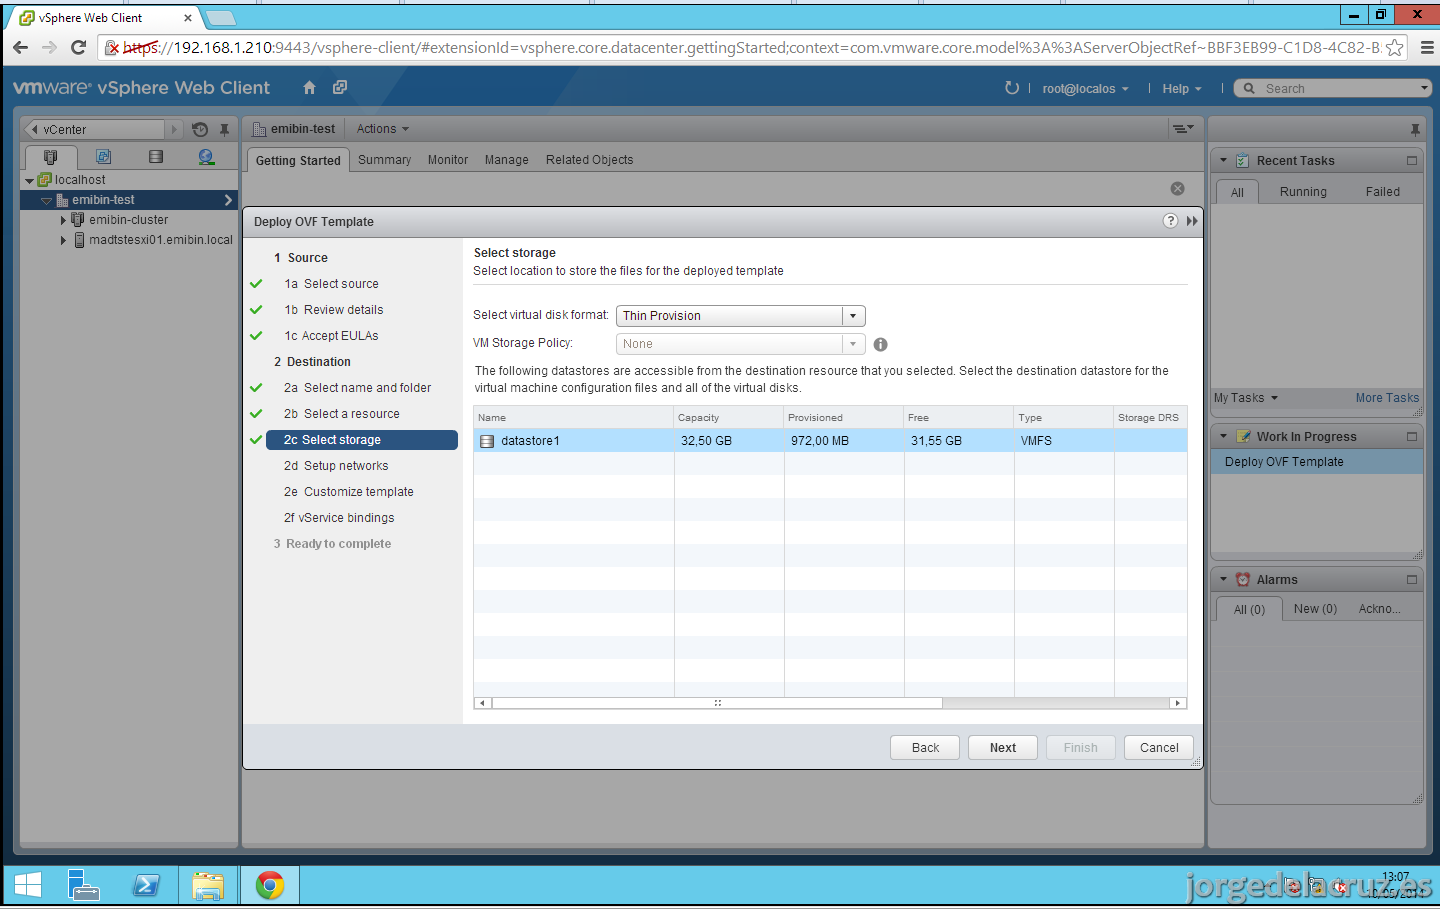
Task: Click the datastore table scroll-right arrow
Action: 1178,703
